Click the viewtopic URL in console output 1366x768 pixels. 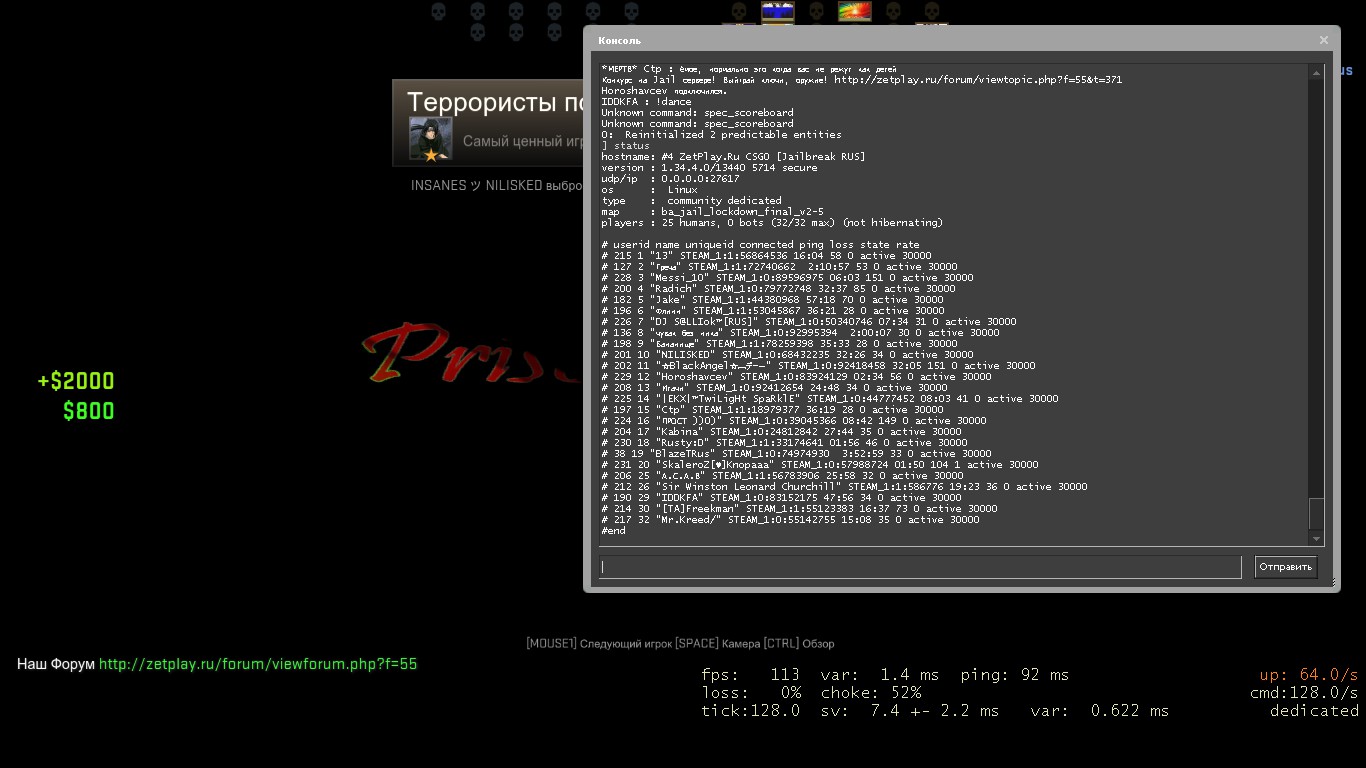[977, 80]
